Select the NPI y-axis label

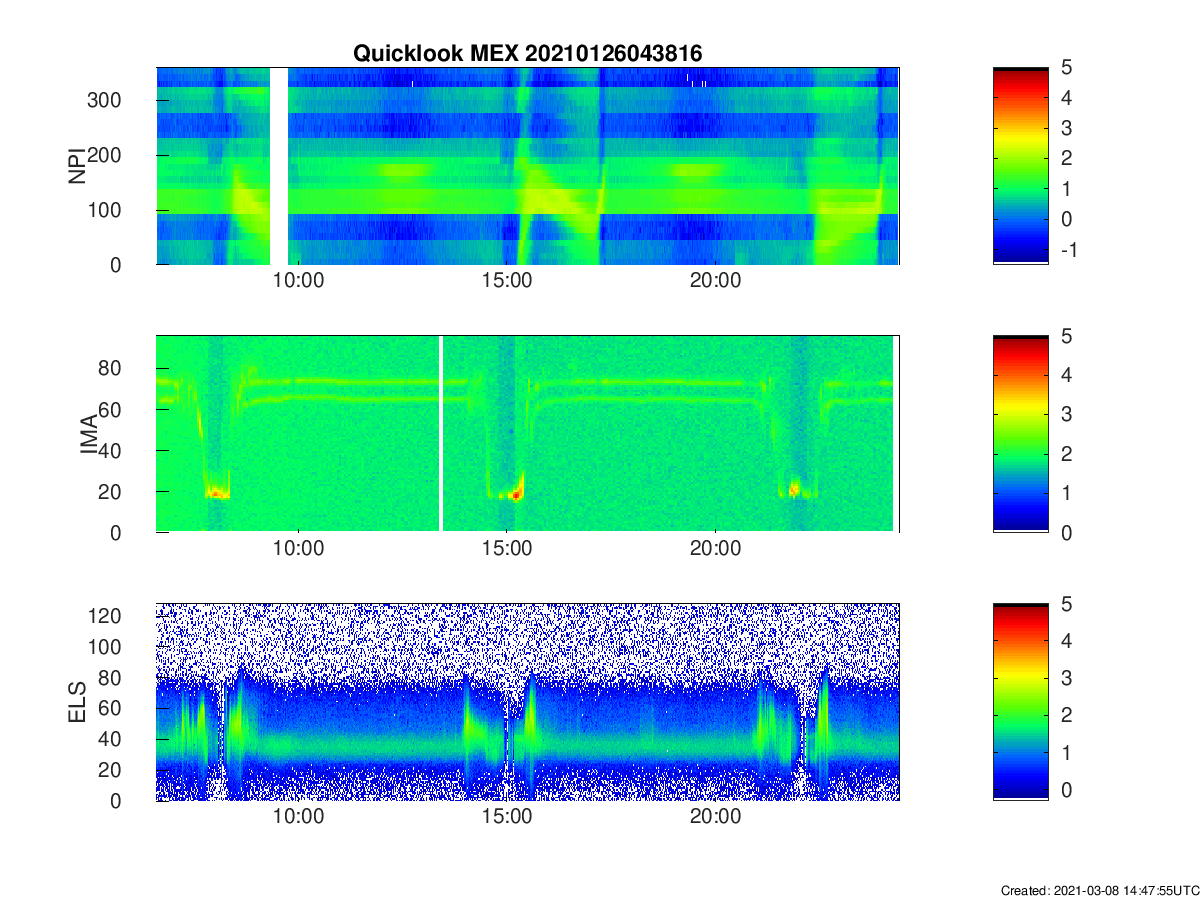click(77, 167)
